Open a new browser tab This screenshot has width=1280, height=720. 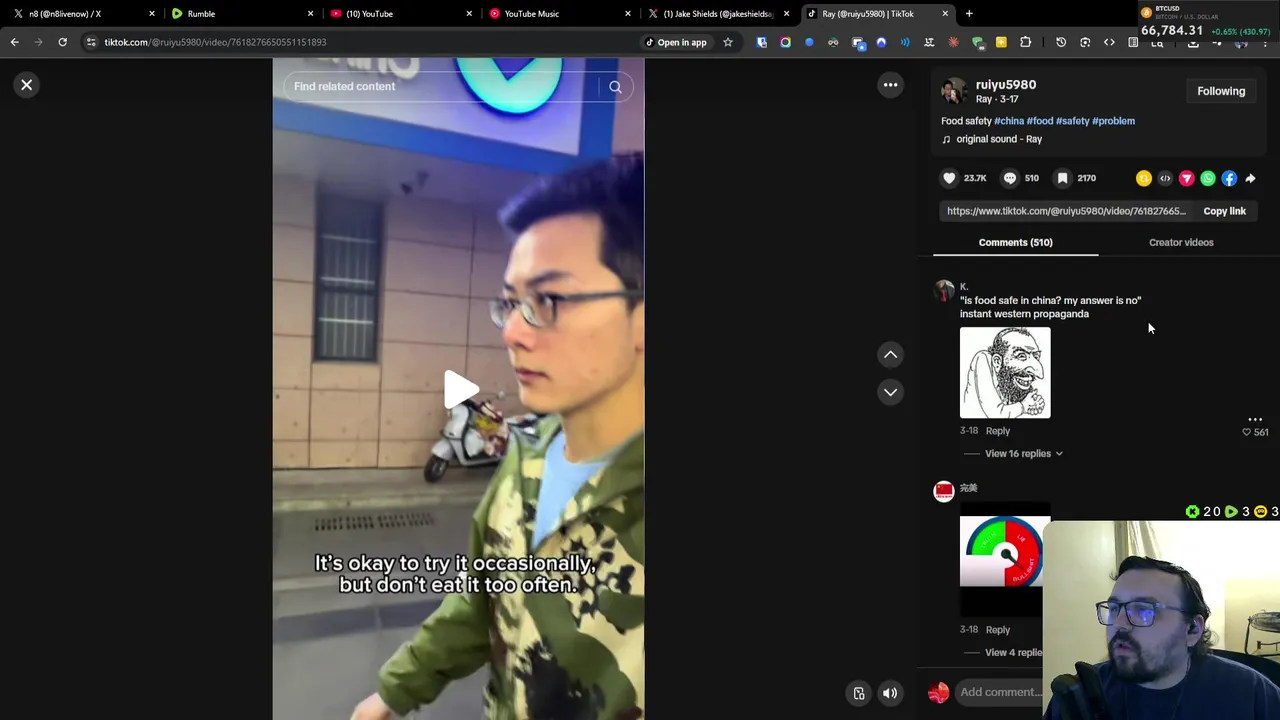[x=969, y=14]
